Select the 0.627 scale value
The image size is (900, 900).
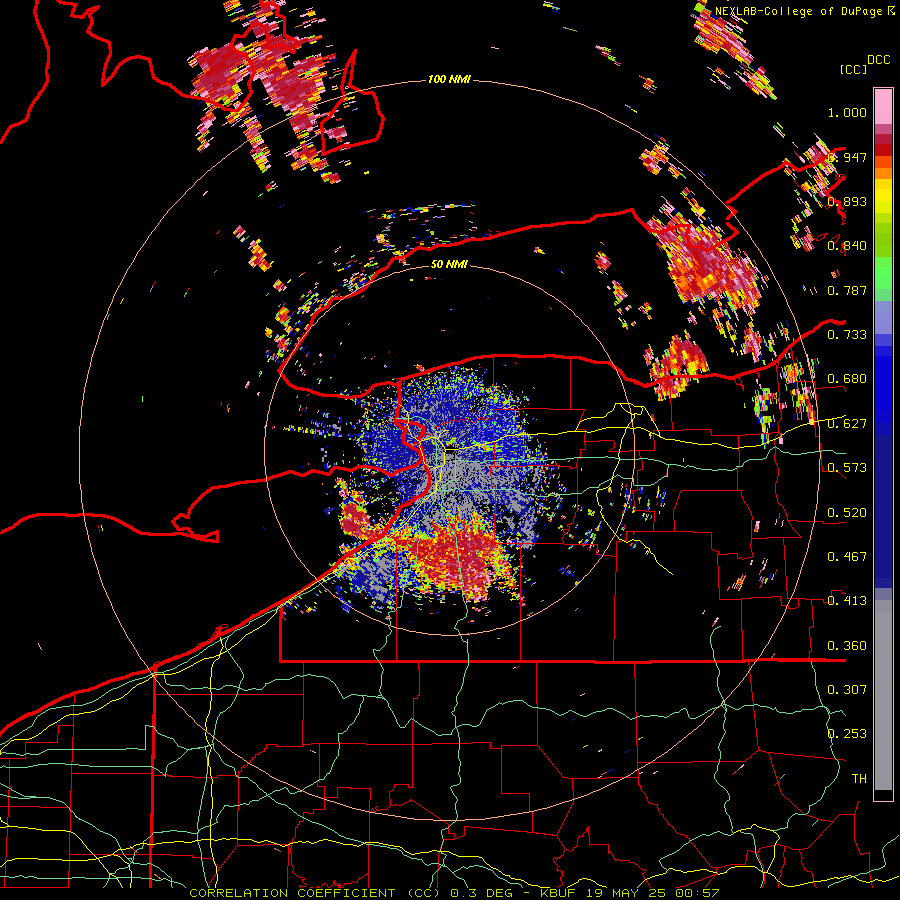coord(847,424)
